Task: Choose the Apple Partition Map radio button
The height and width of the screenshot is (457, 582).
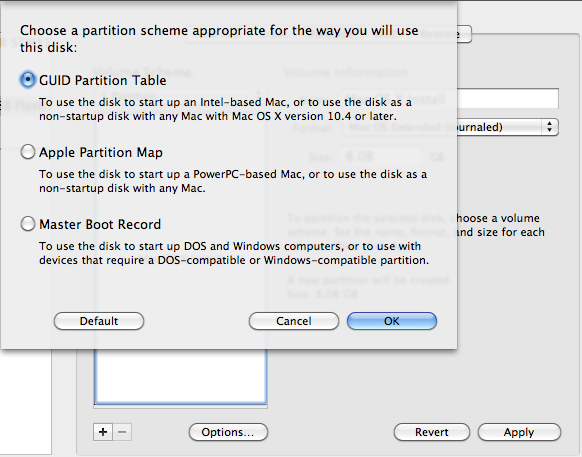Action: point(28,152)
